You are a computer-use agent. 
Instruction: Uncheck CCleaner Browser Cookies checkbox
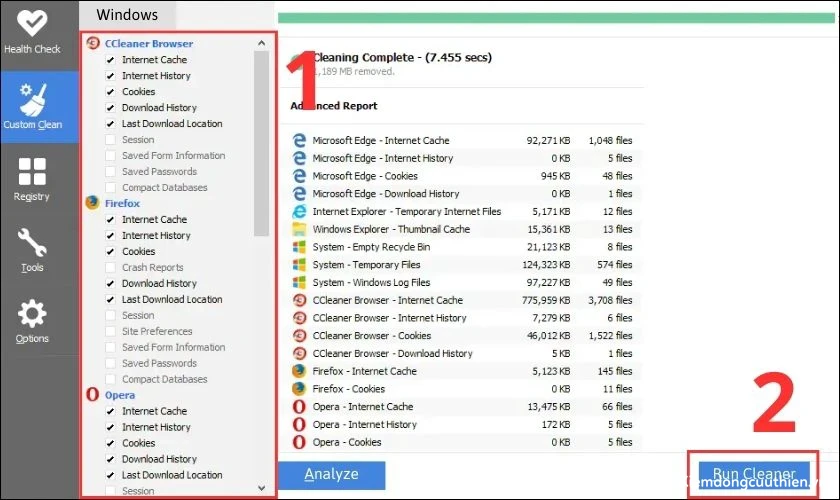pos(110,92)
